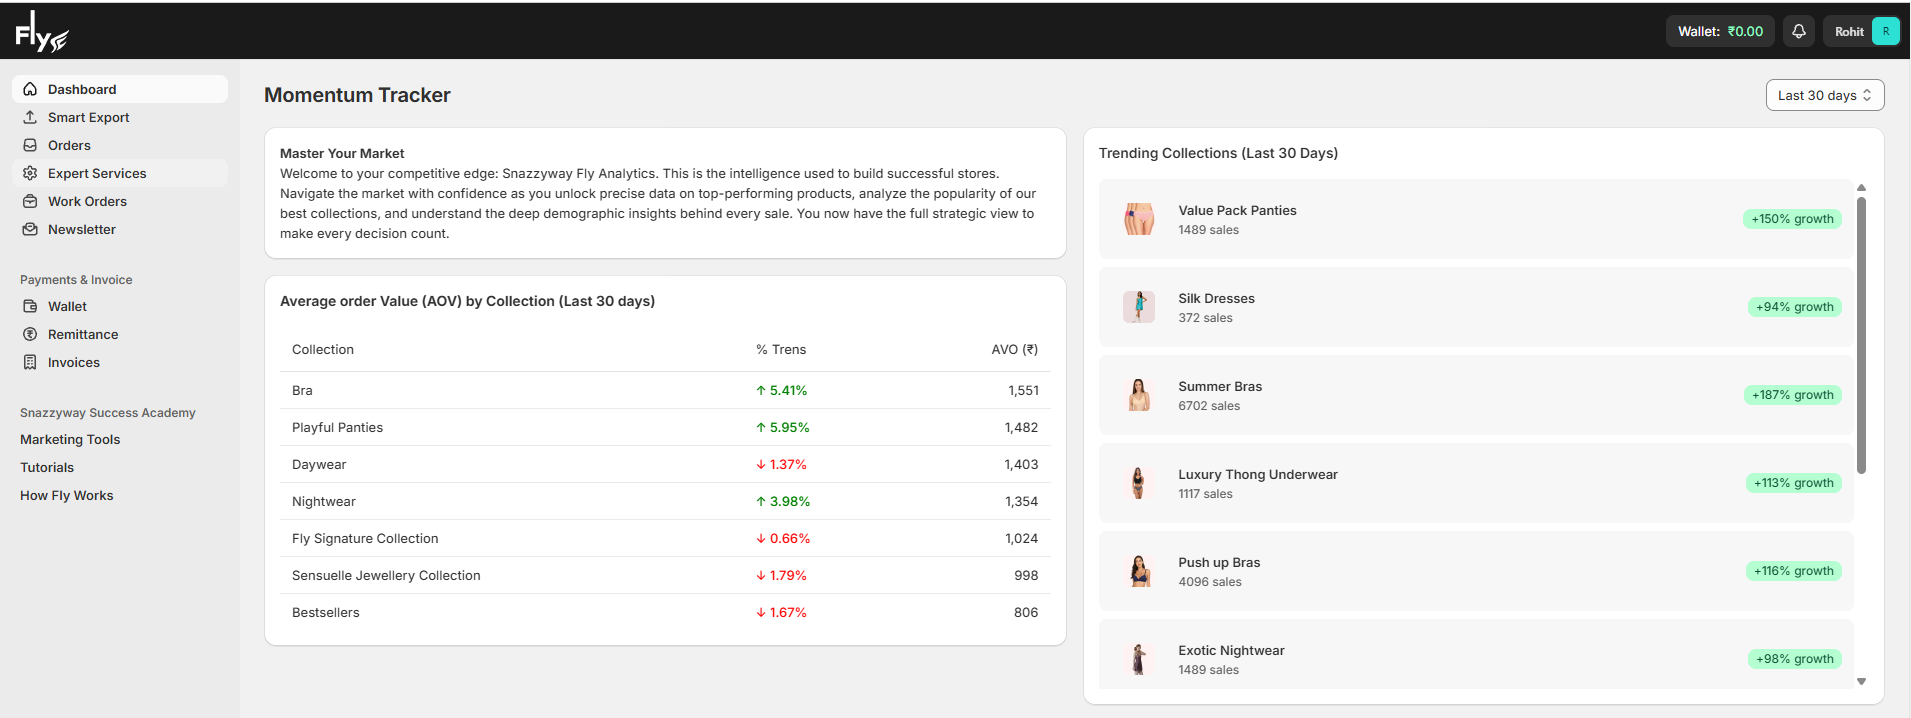
Task: Click the Wallet sidebar icon
Action: pyautogui.click(x=30, y=306)
